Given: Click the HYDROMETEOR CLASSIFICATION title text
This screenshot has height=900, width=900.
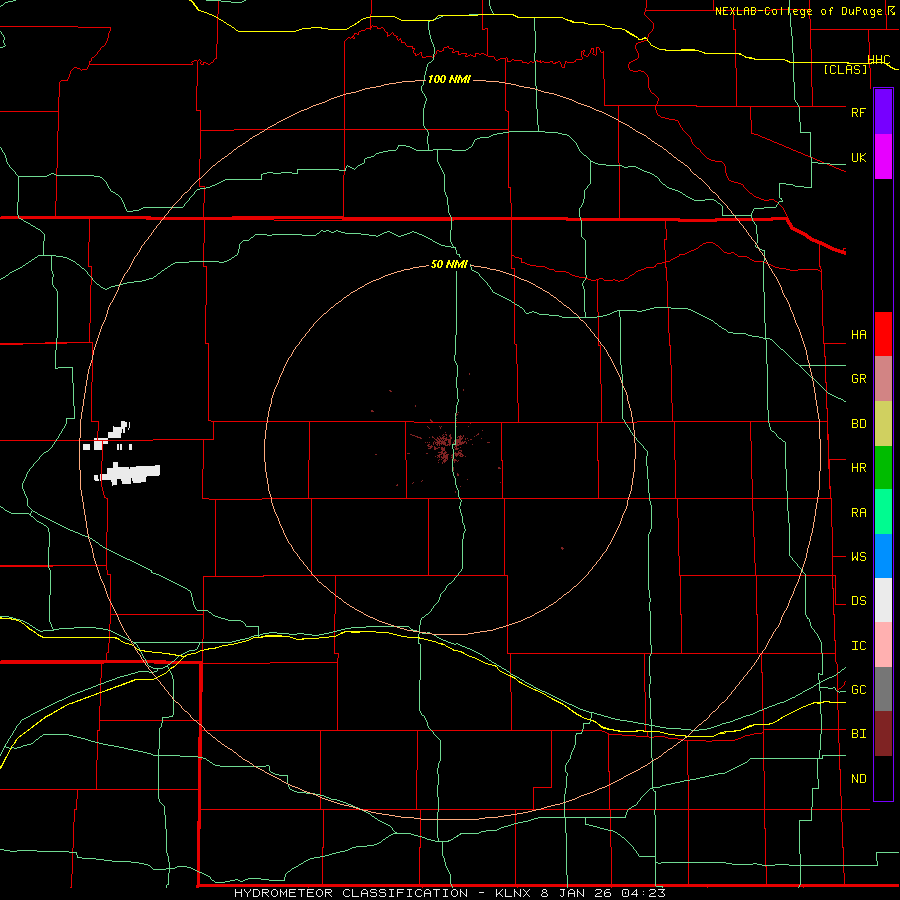Looking at the screenshot, I should point(351,893).
